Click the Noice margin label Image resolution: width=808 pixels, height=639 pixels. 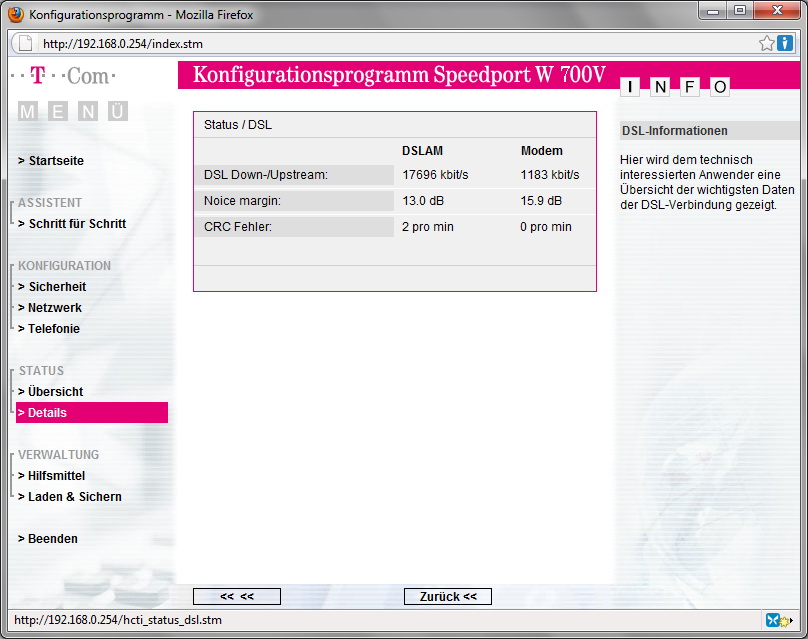242,201
